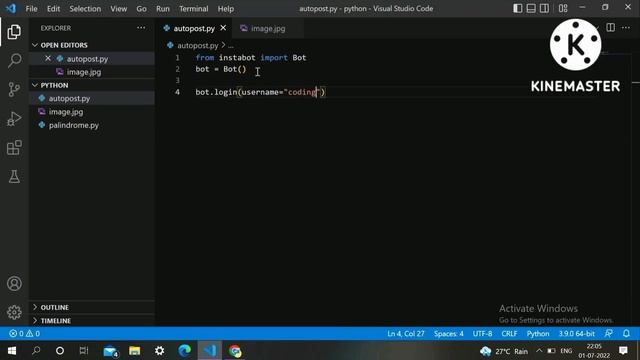Open the Terminal menu
640x360 pixels.
pyautogui.click(x=193, y=9)
